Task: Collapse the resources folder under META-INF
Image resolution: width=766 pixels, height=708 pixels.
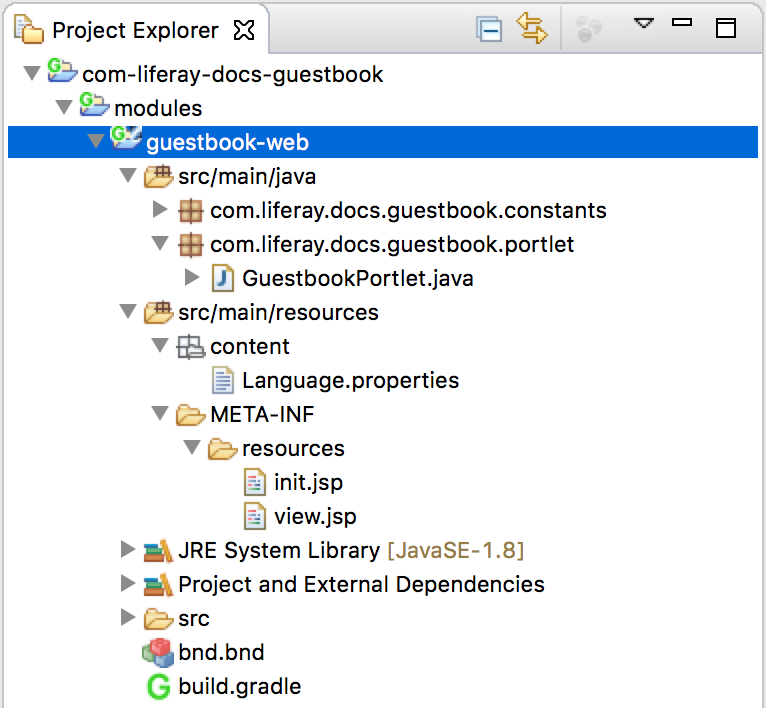Action: (192, 448)
